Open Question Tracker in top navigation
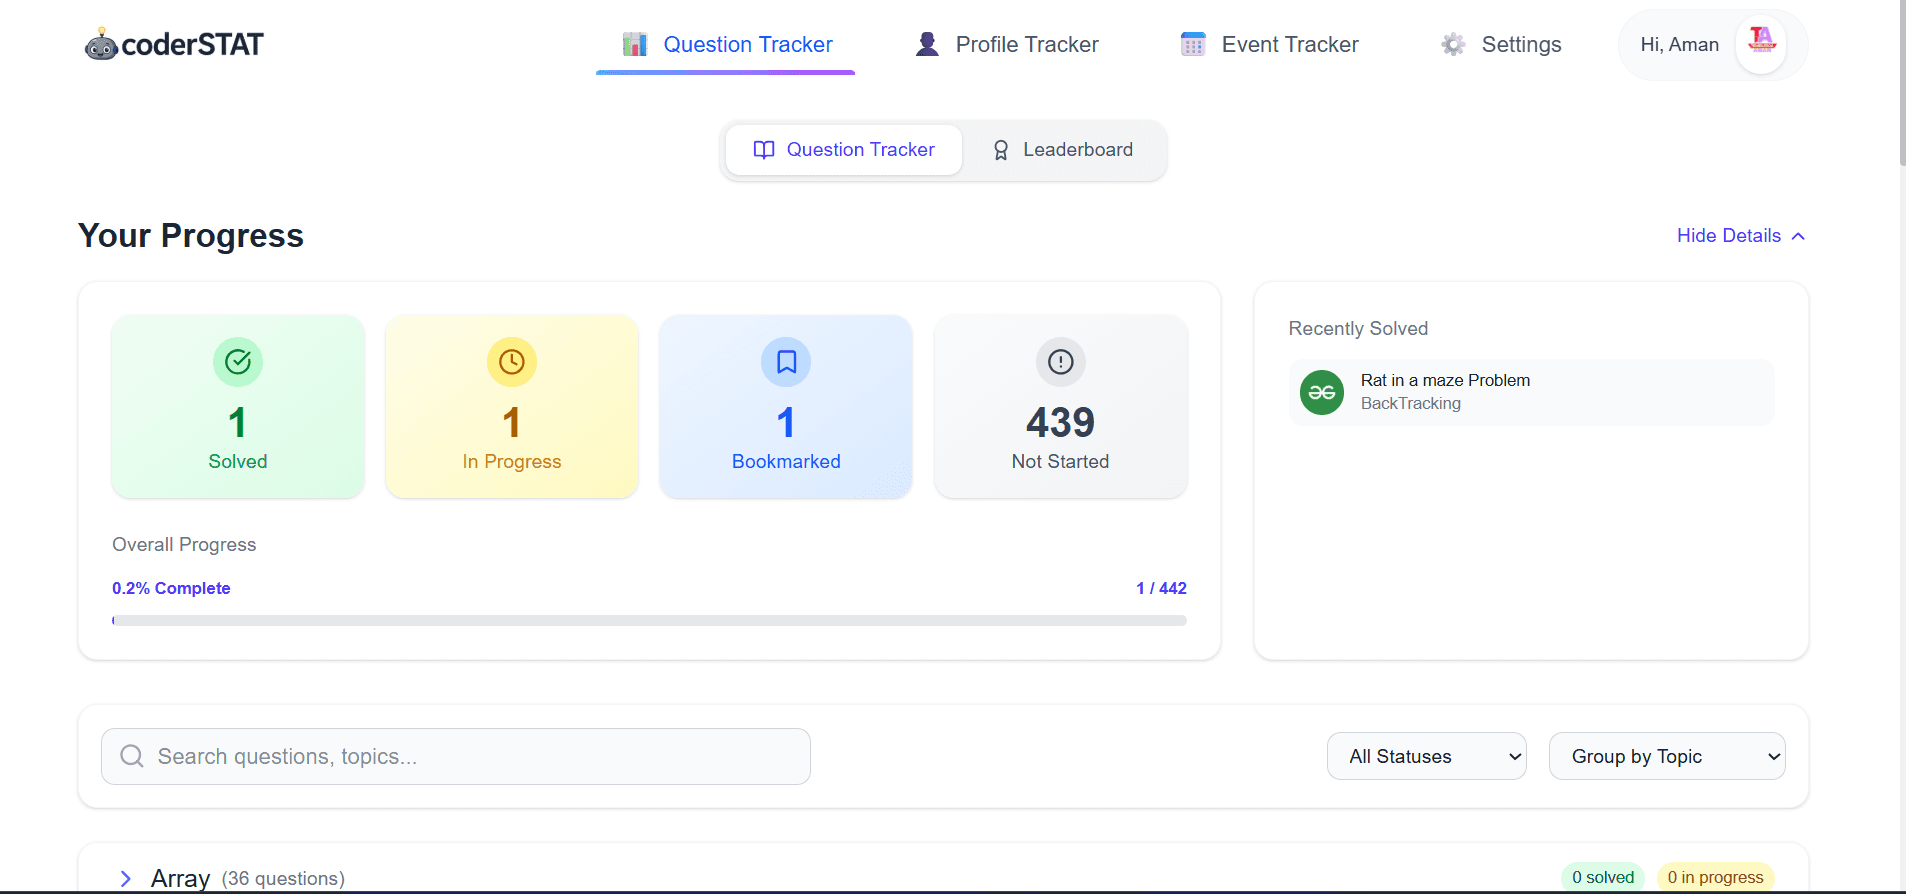This screenshot has width=1906, height=894. tap(726, 44)
